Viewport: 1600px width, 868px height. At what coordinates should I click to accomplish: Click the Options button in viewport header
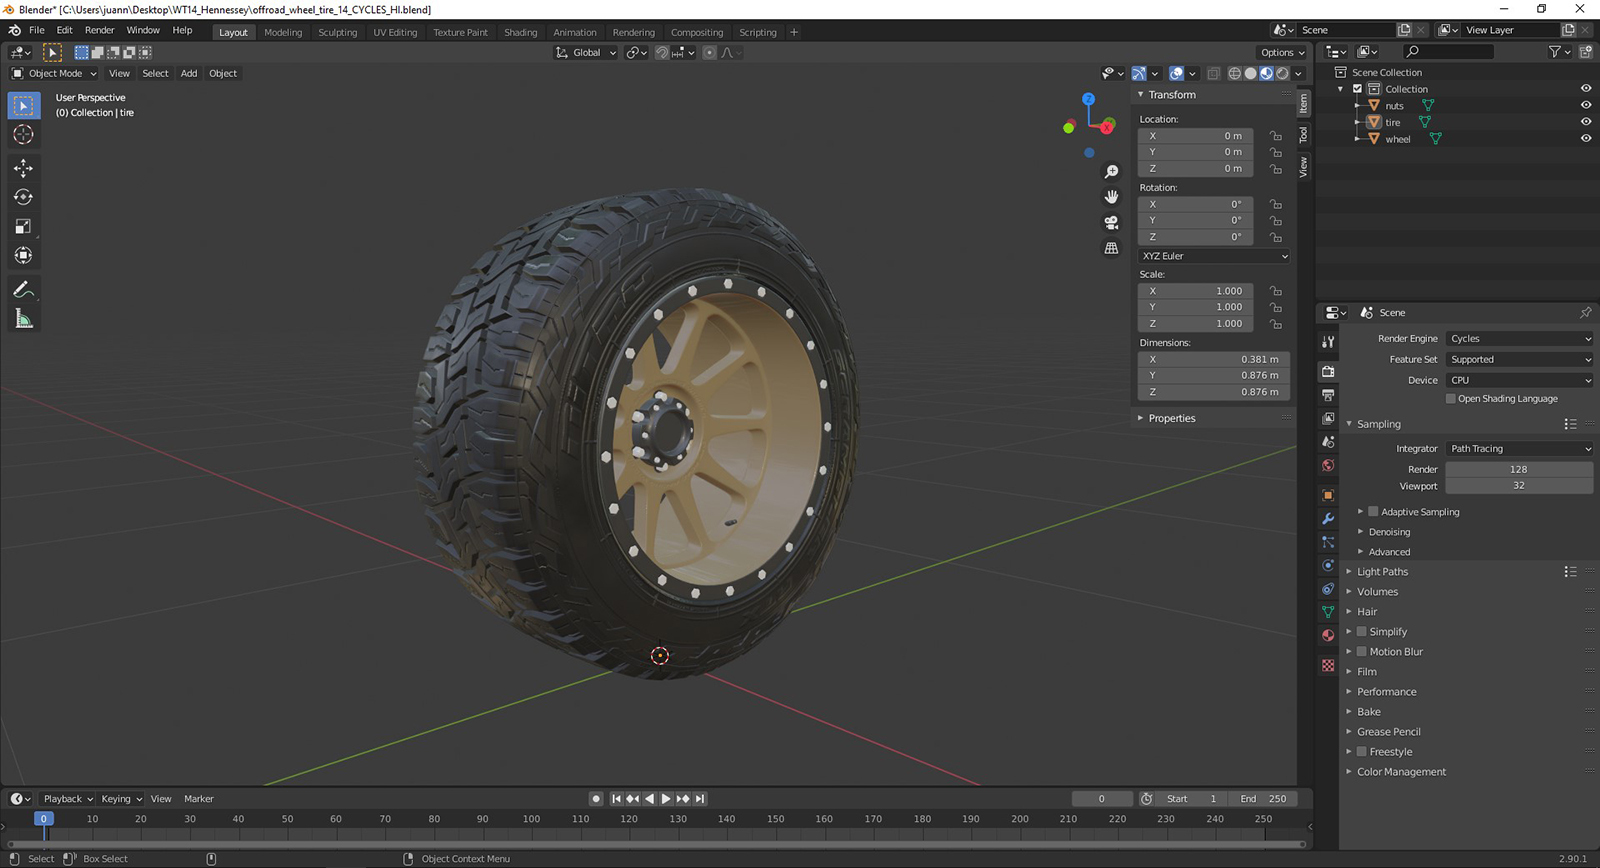(1283, 53)
